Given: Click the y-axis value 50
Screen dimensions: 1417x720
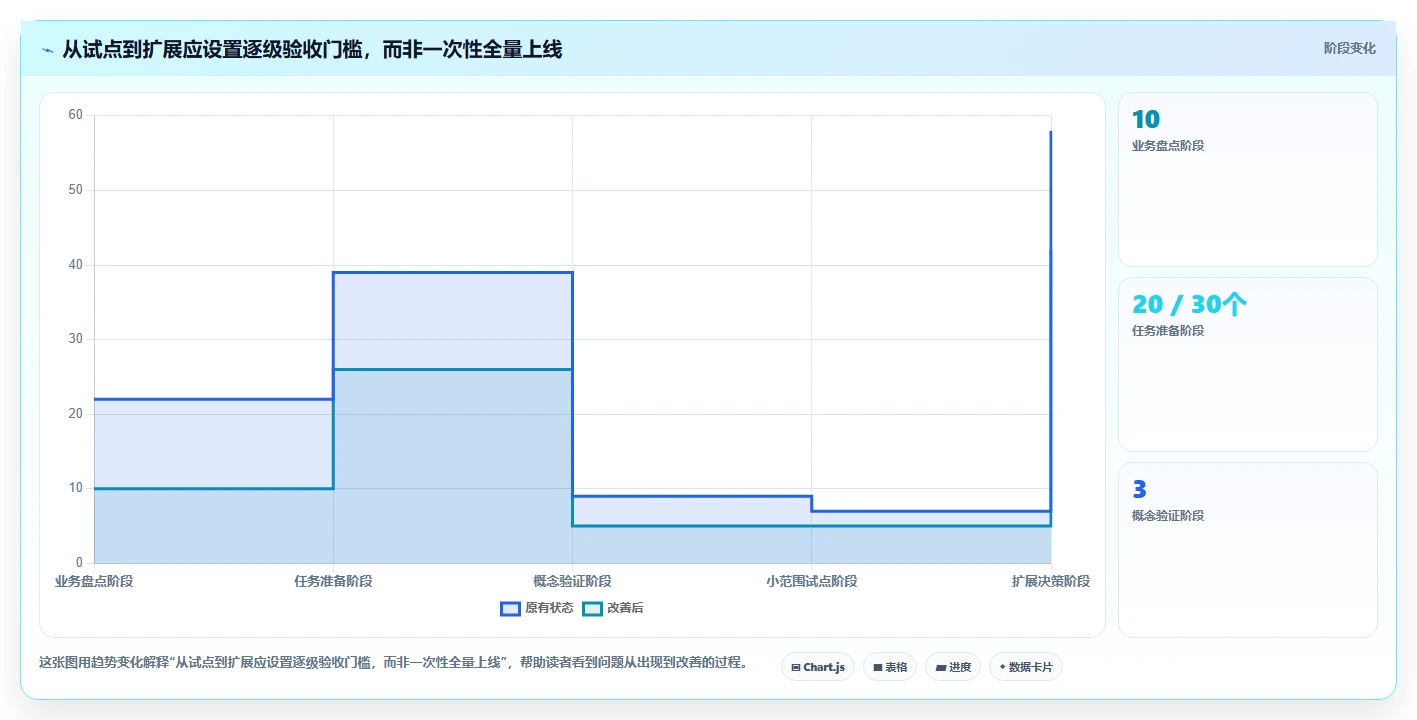Looking at the screenshot, I should coord(76,190).
